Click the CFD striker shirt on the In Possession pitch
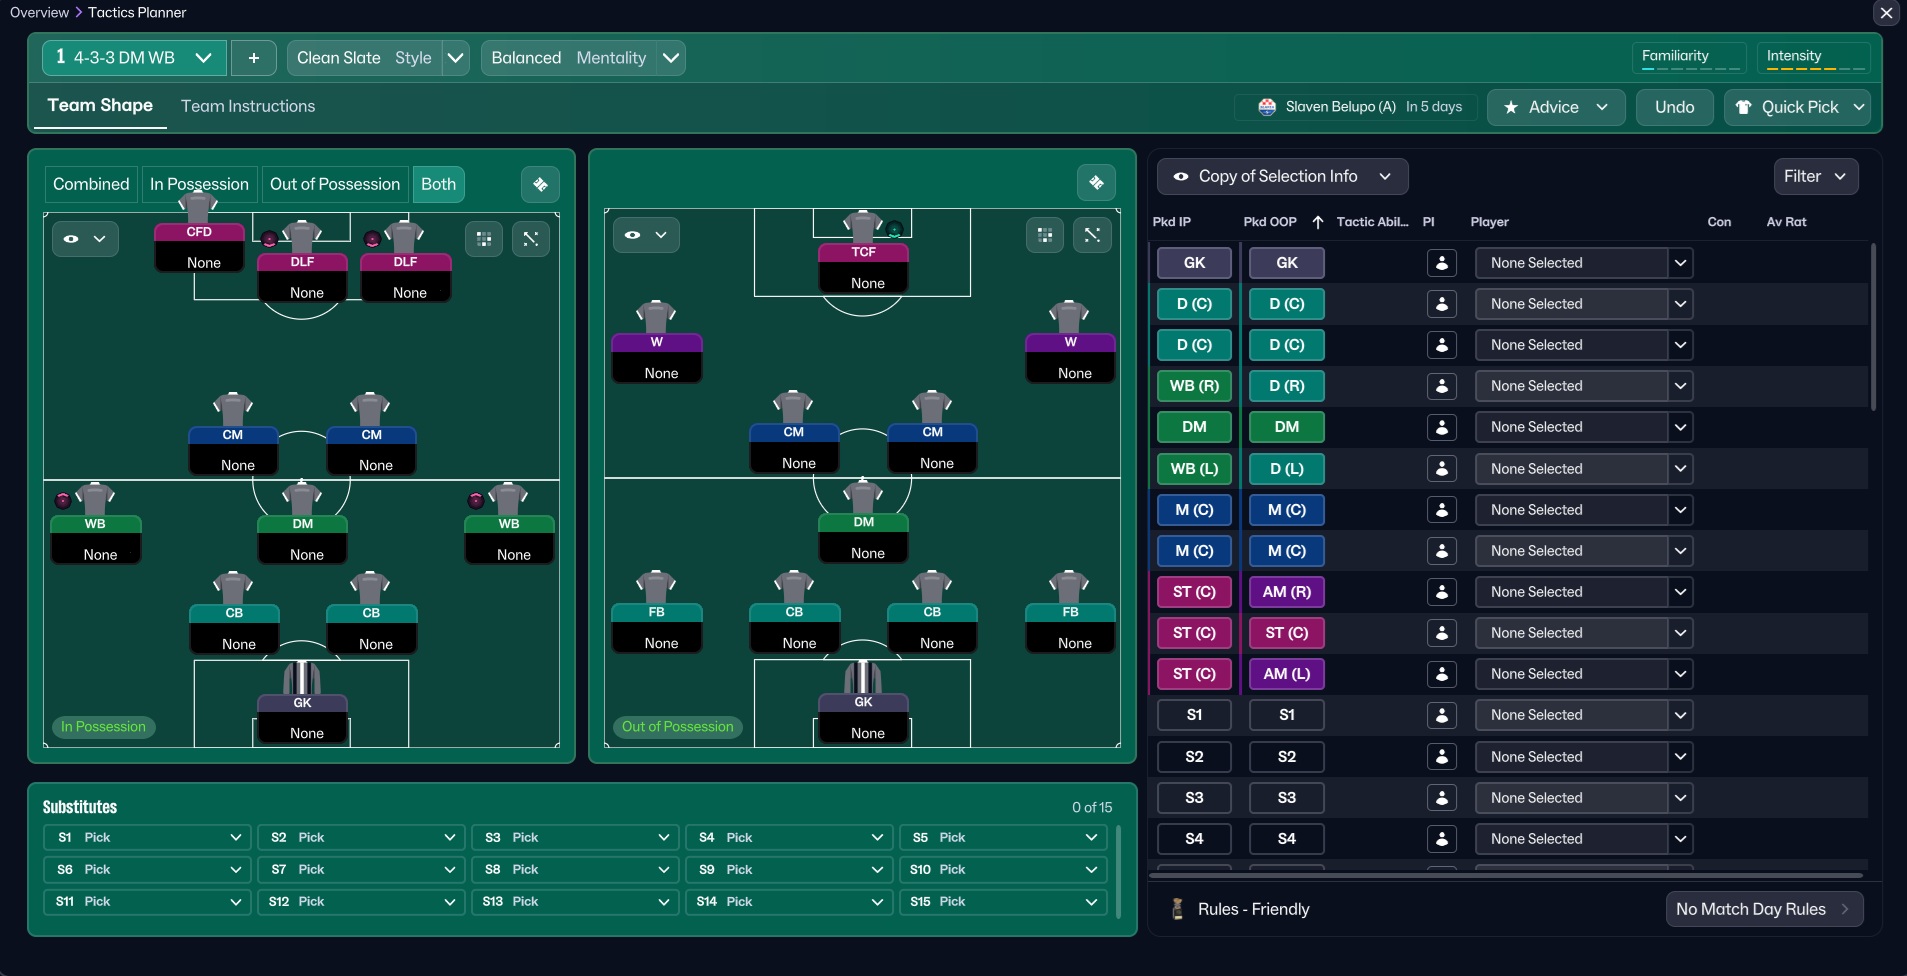 click(x=198, y=205)
